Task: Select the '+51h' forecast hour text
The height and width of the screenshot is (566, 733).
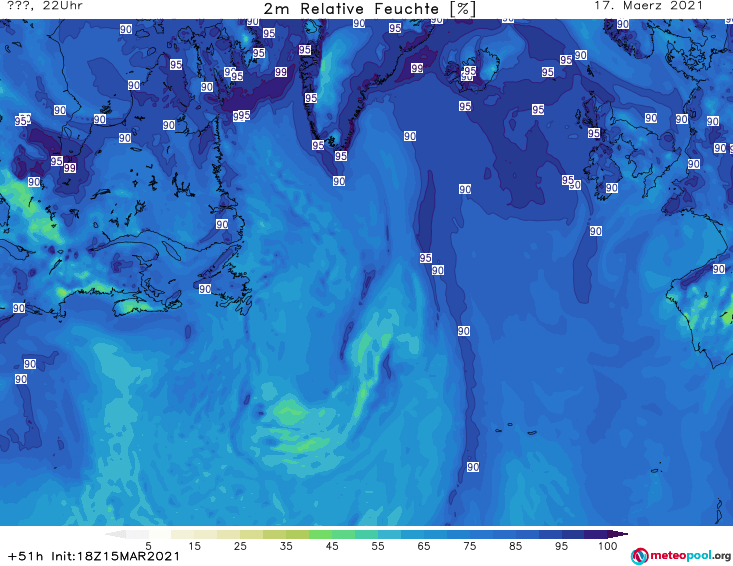Action: point(26,556)
